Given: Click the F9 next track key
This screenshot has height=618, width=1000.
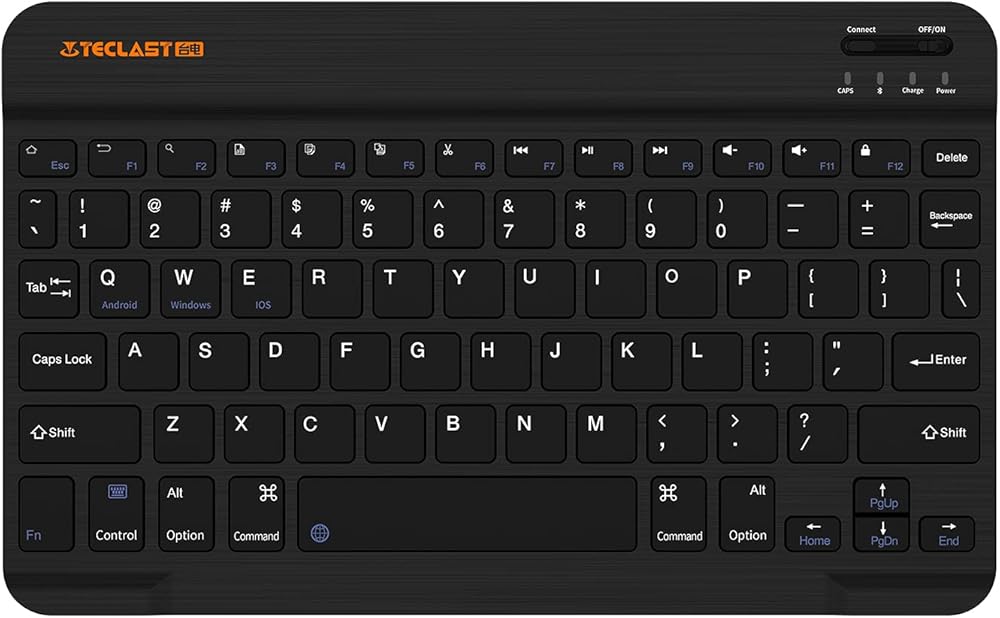Looking at the screenshot, I should 673,158.
